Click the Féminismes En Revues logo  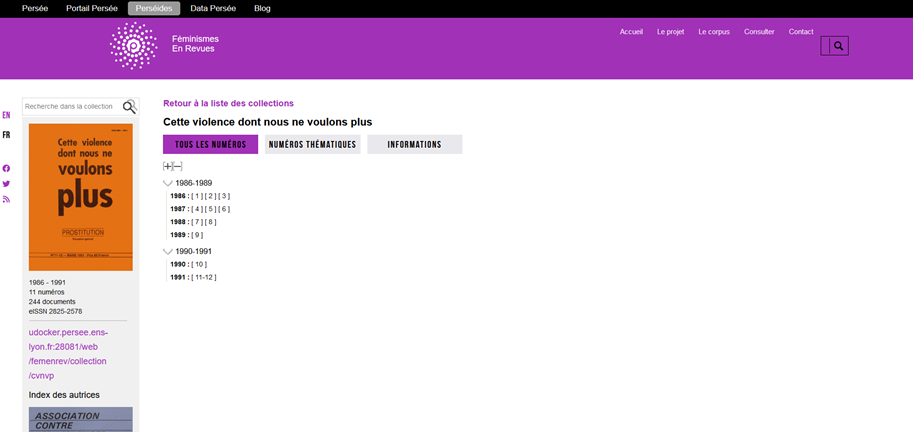[133, 45]
